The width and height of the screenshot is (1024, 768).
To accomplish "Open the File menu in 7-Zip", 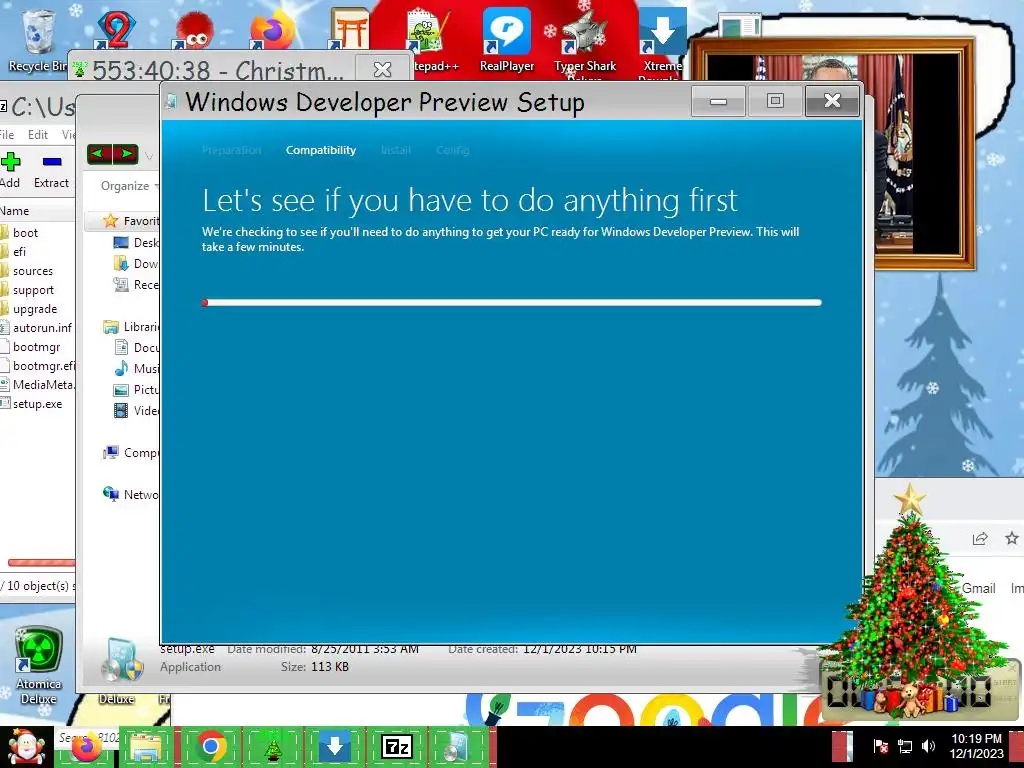I will [7, 135].
